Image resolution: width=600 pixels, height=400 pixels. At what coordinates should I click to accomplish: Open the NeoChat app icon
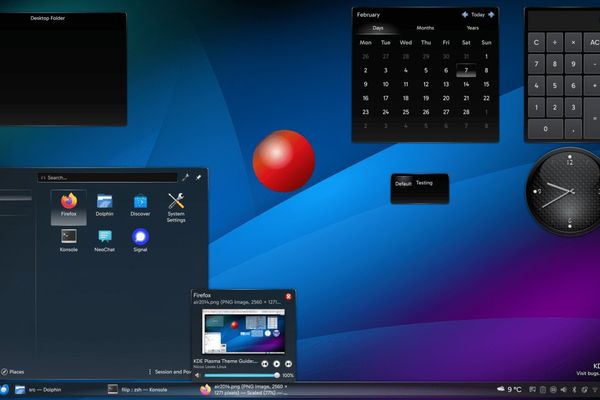point(104,240)
